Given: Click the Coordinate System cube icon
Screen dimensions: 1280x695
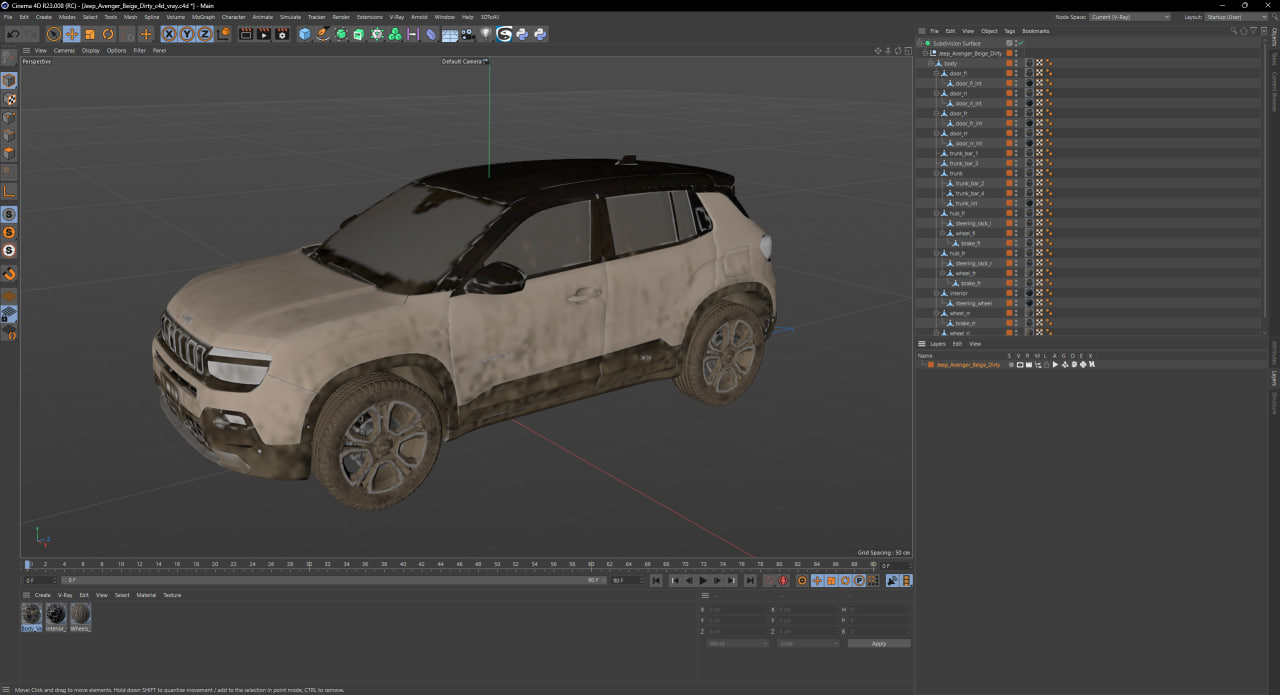Looking at the screenshot, I should tap(224, 34).
